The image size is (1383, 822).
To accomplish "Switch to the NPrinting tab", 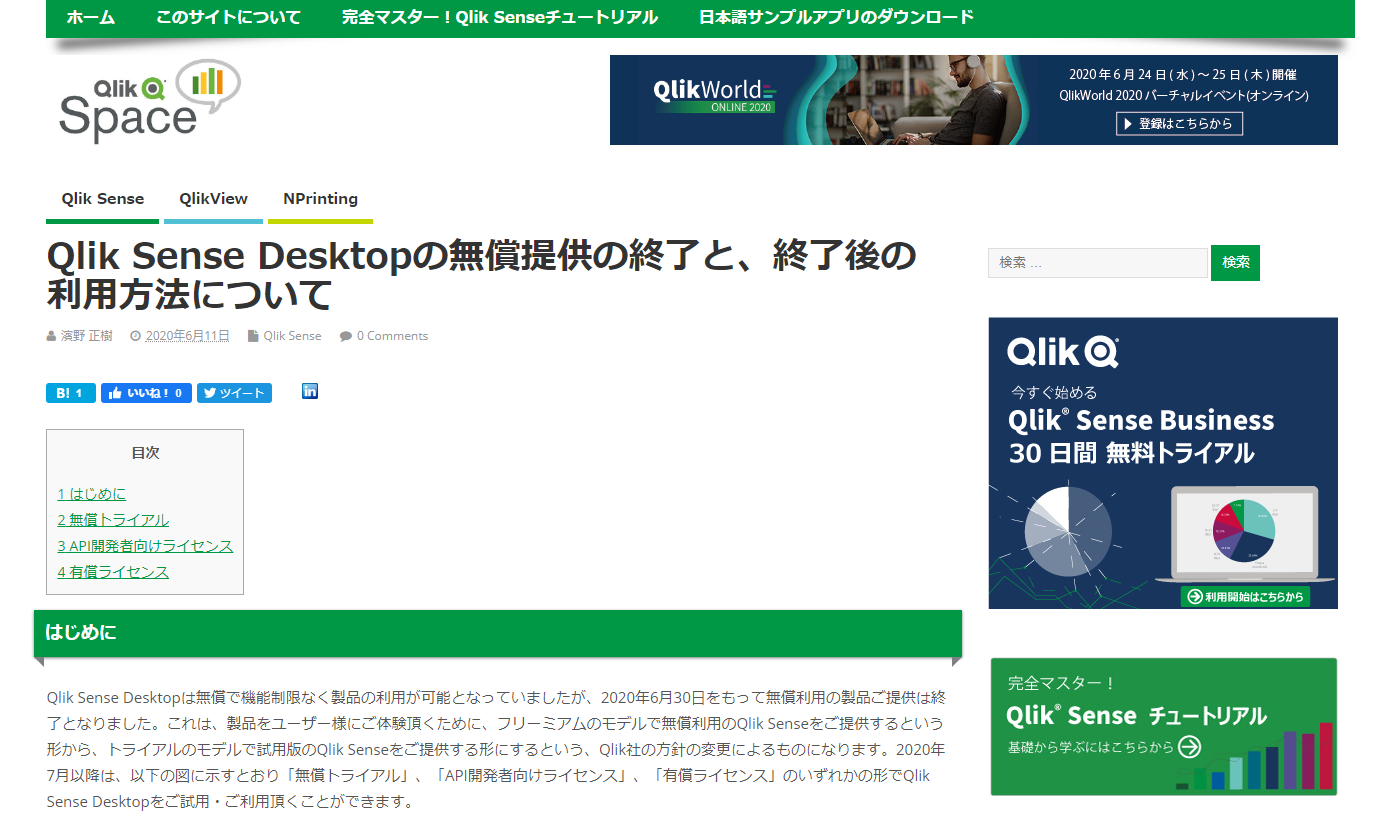I will [x=320, y=199].
